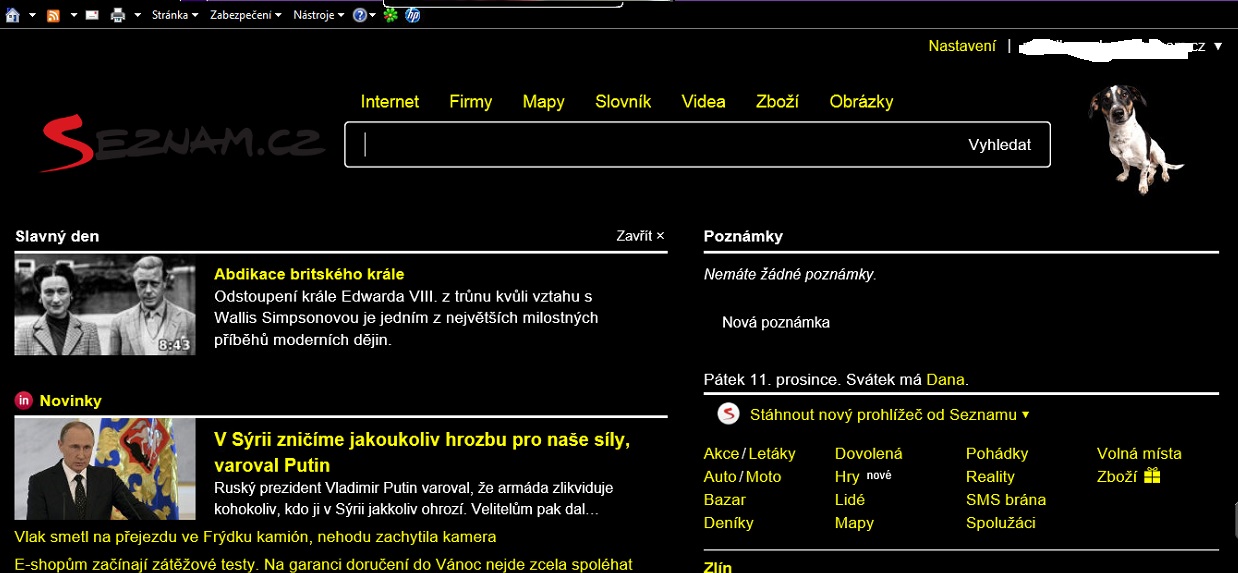Image resolution: width=1238 pixels, height=573 pixels.
Task: Switch to the Zboží search tab
Action: coord(778,101)
